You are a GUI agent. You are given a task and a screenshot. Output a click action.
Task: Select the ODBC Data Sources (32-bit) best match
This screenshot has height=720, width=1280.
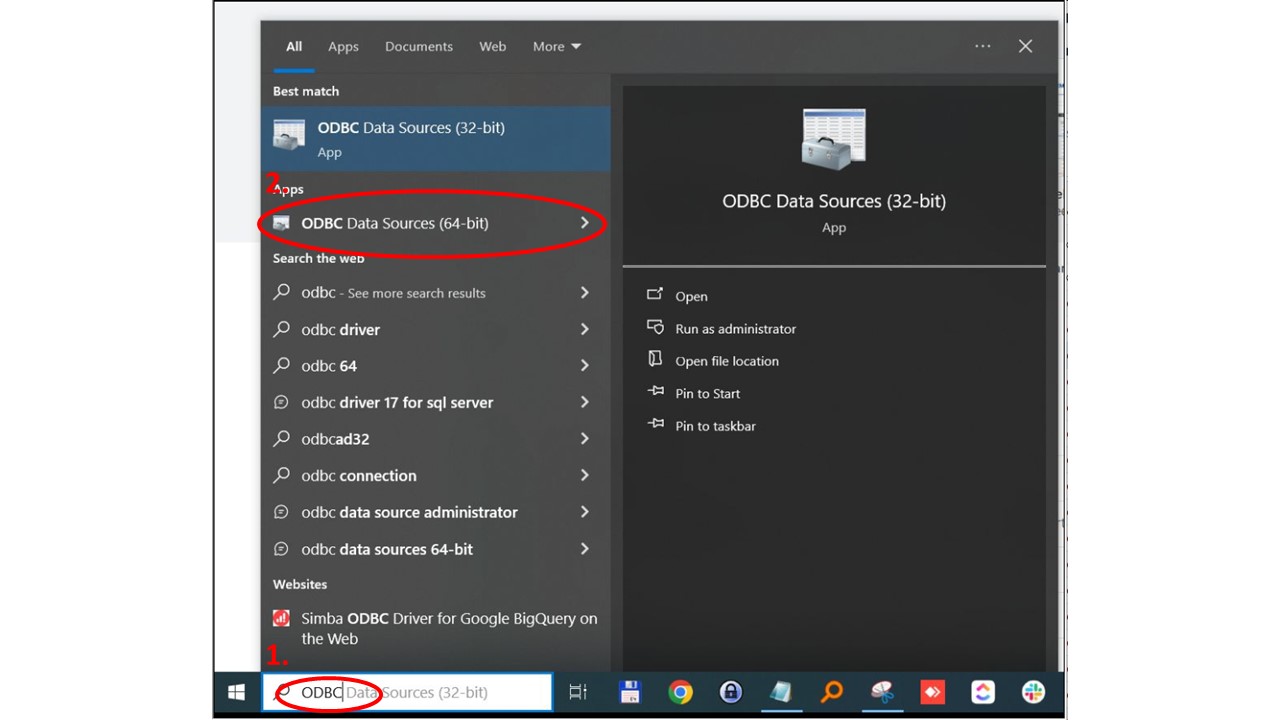(410, 138)
